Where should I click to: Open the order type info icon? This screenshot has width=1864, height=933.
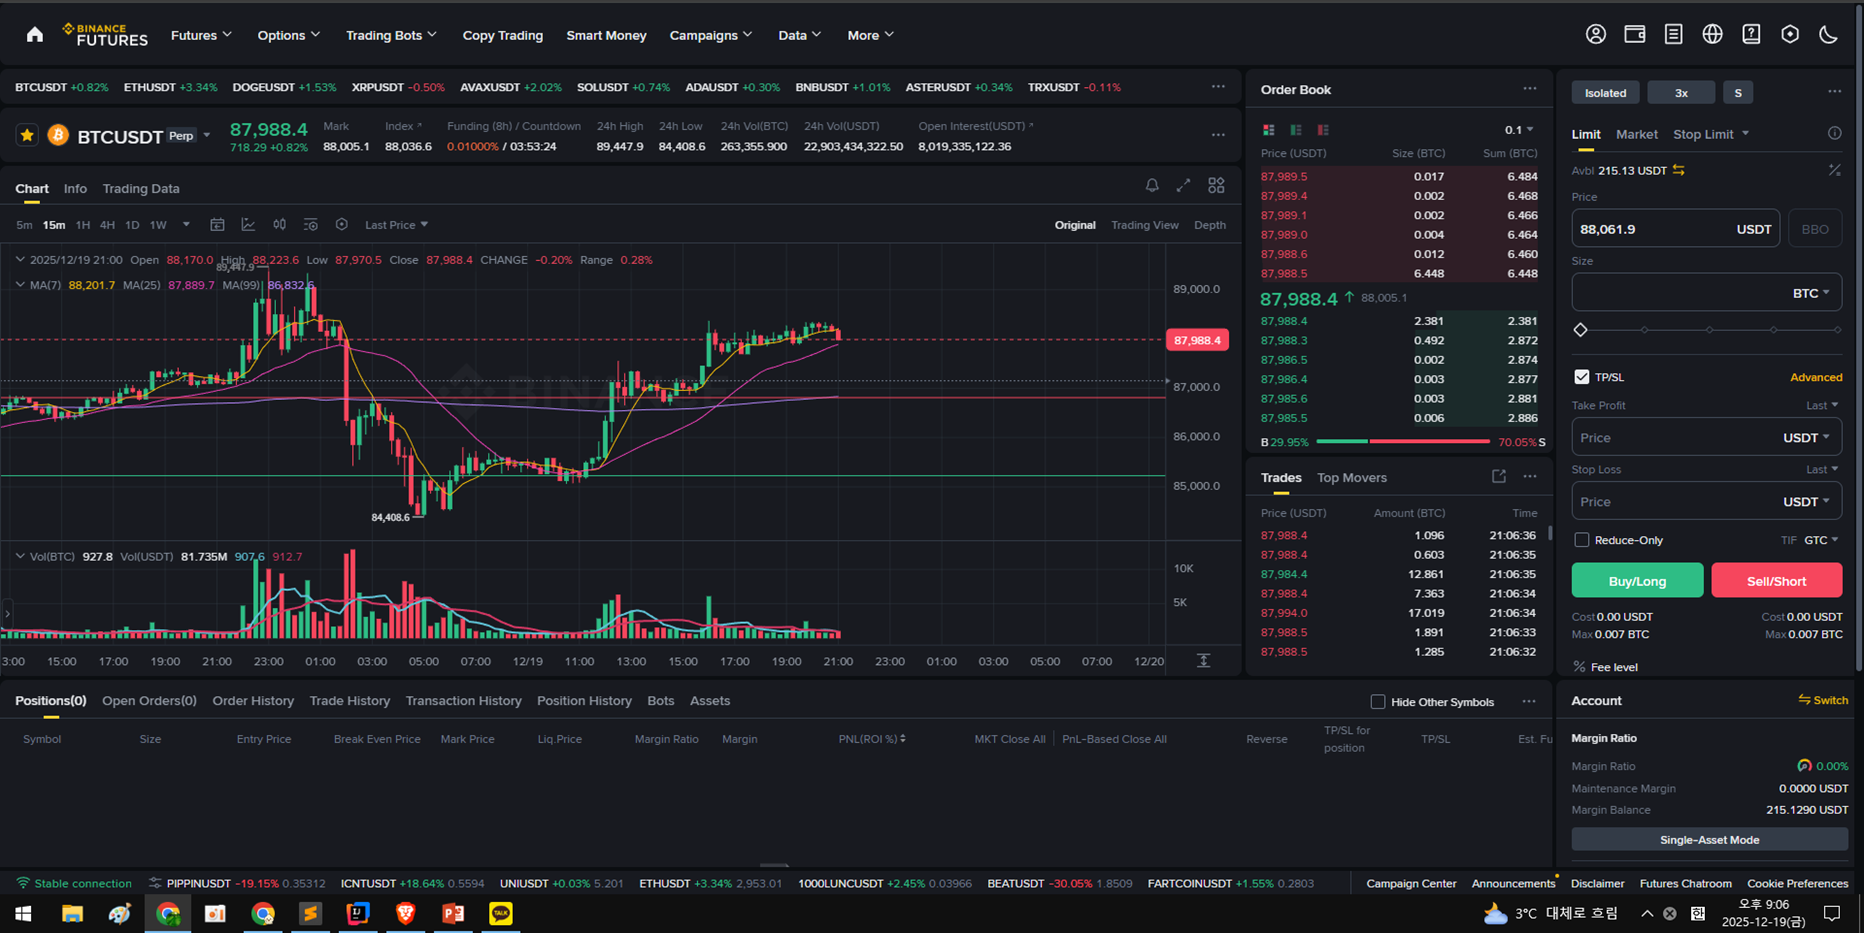click(1834, 133)
